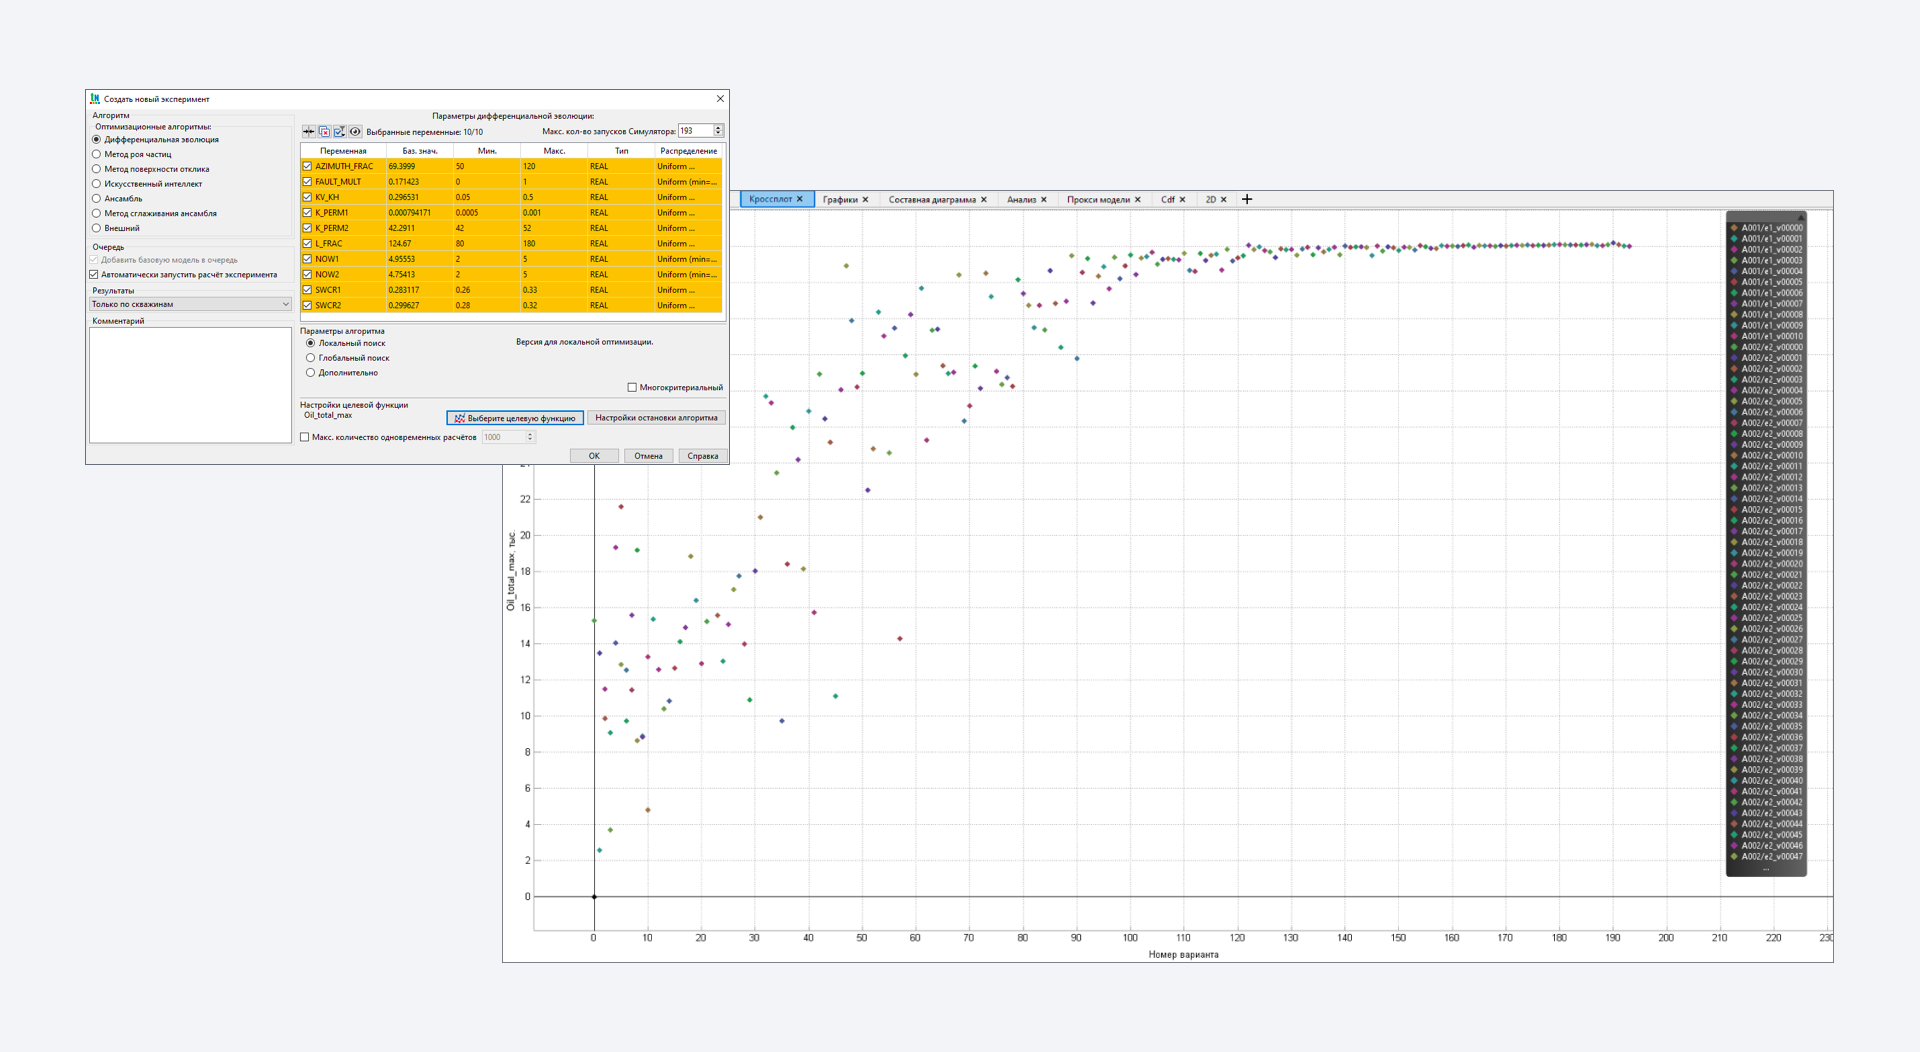Click the simultaneous calculations stepper showing 1000

tap(530, 437)
